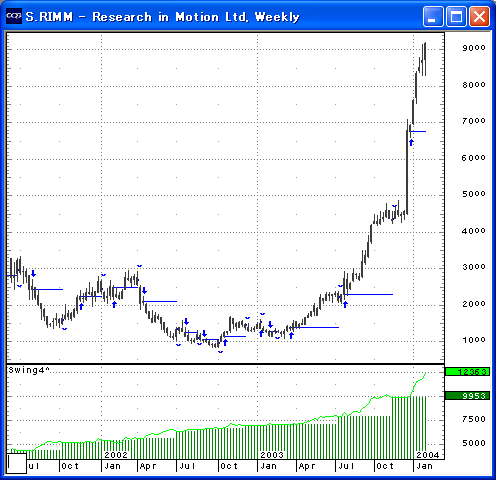This screenshot has width=496, height=480.
Task: Click the blue up arrow below the July 2003 bars
Action: [x=345, y=304]
